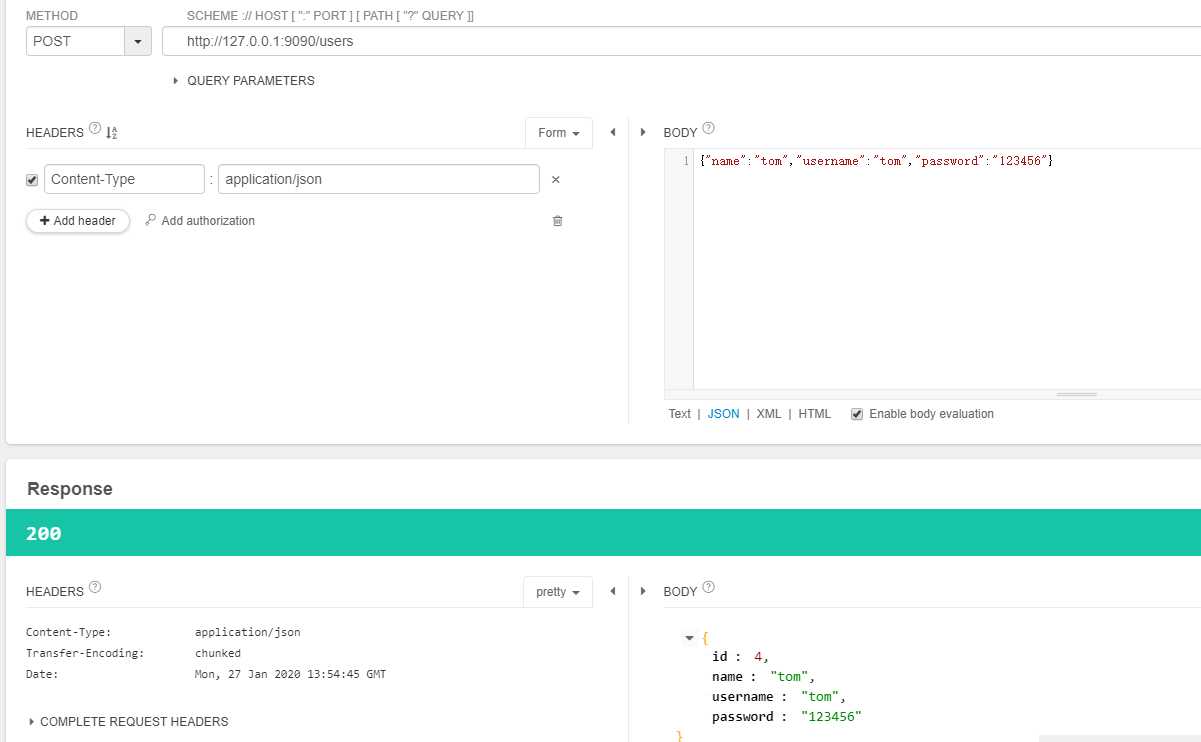Open the Form view dropdown

click(558, 133)
